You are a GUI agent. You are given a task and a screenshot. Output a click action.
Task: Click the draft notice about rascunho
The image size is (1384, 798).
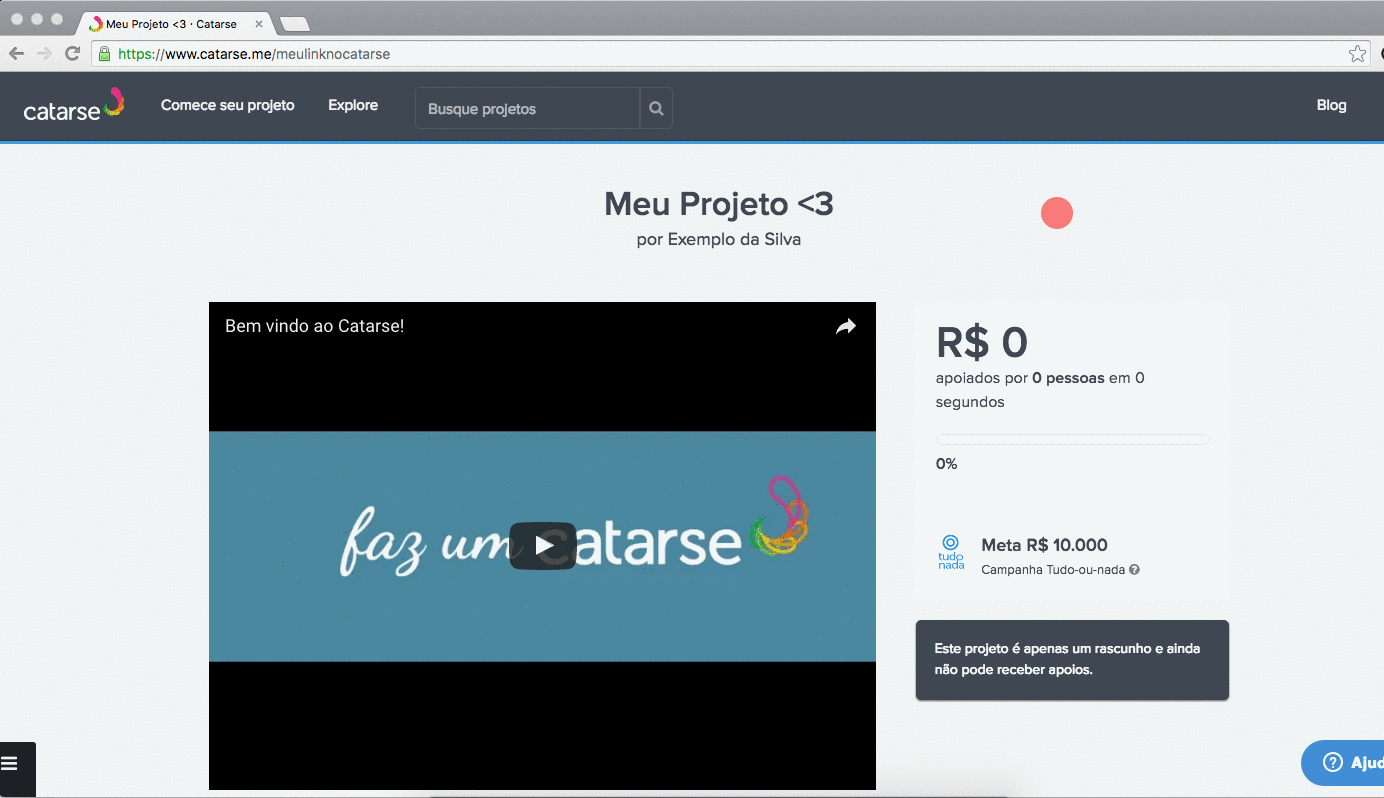click(1072, 660)
